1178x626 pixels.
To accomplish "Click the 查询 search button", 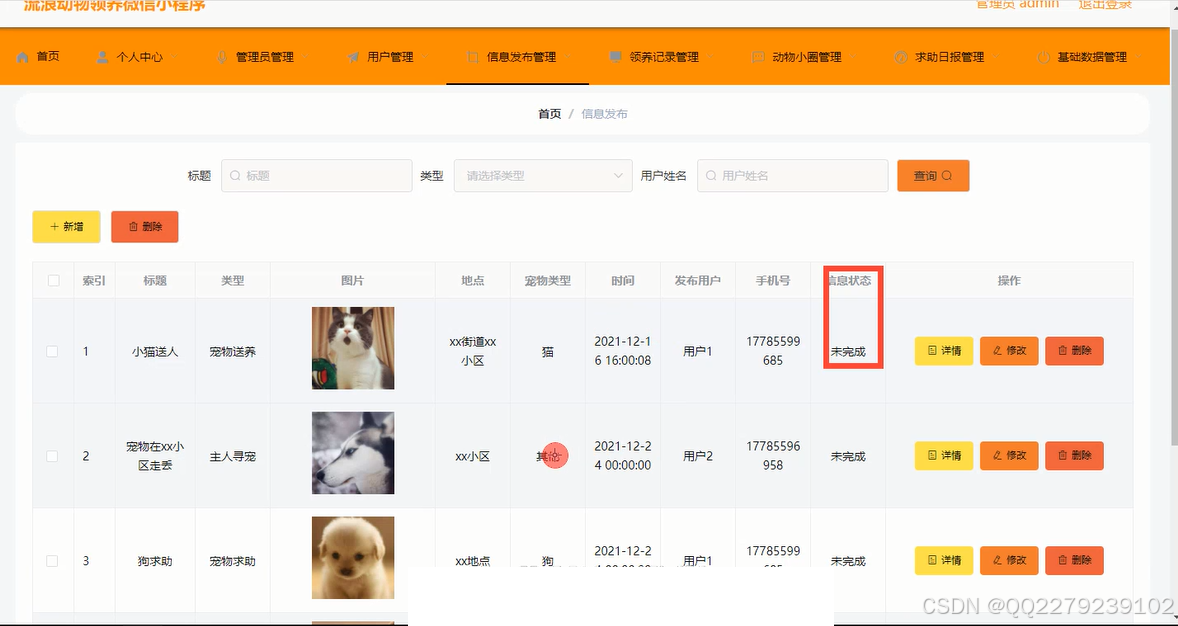I will coord(932,175).
